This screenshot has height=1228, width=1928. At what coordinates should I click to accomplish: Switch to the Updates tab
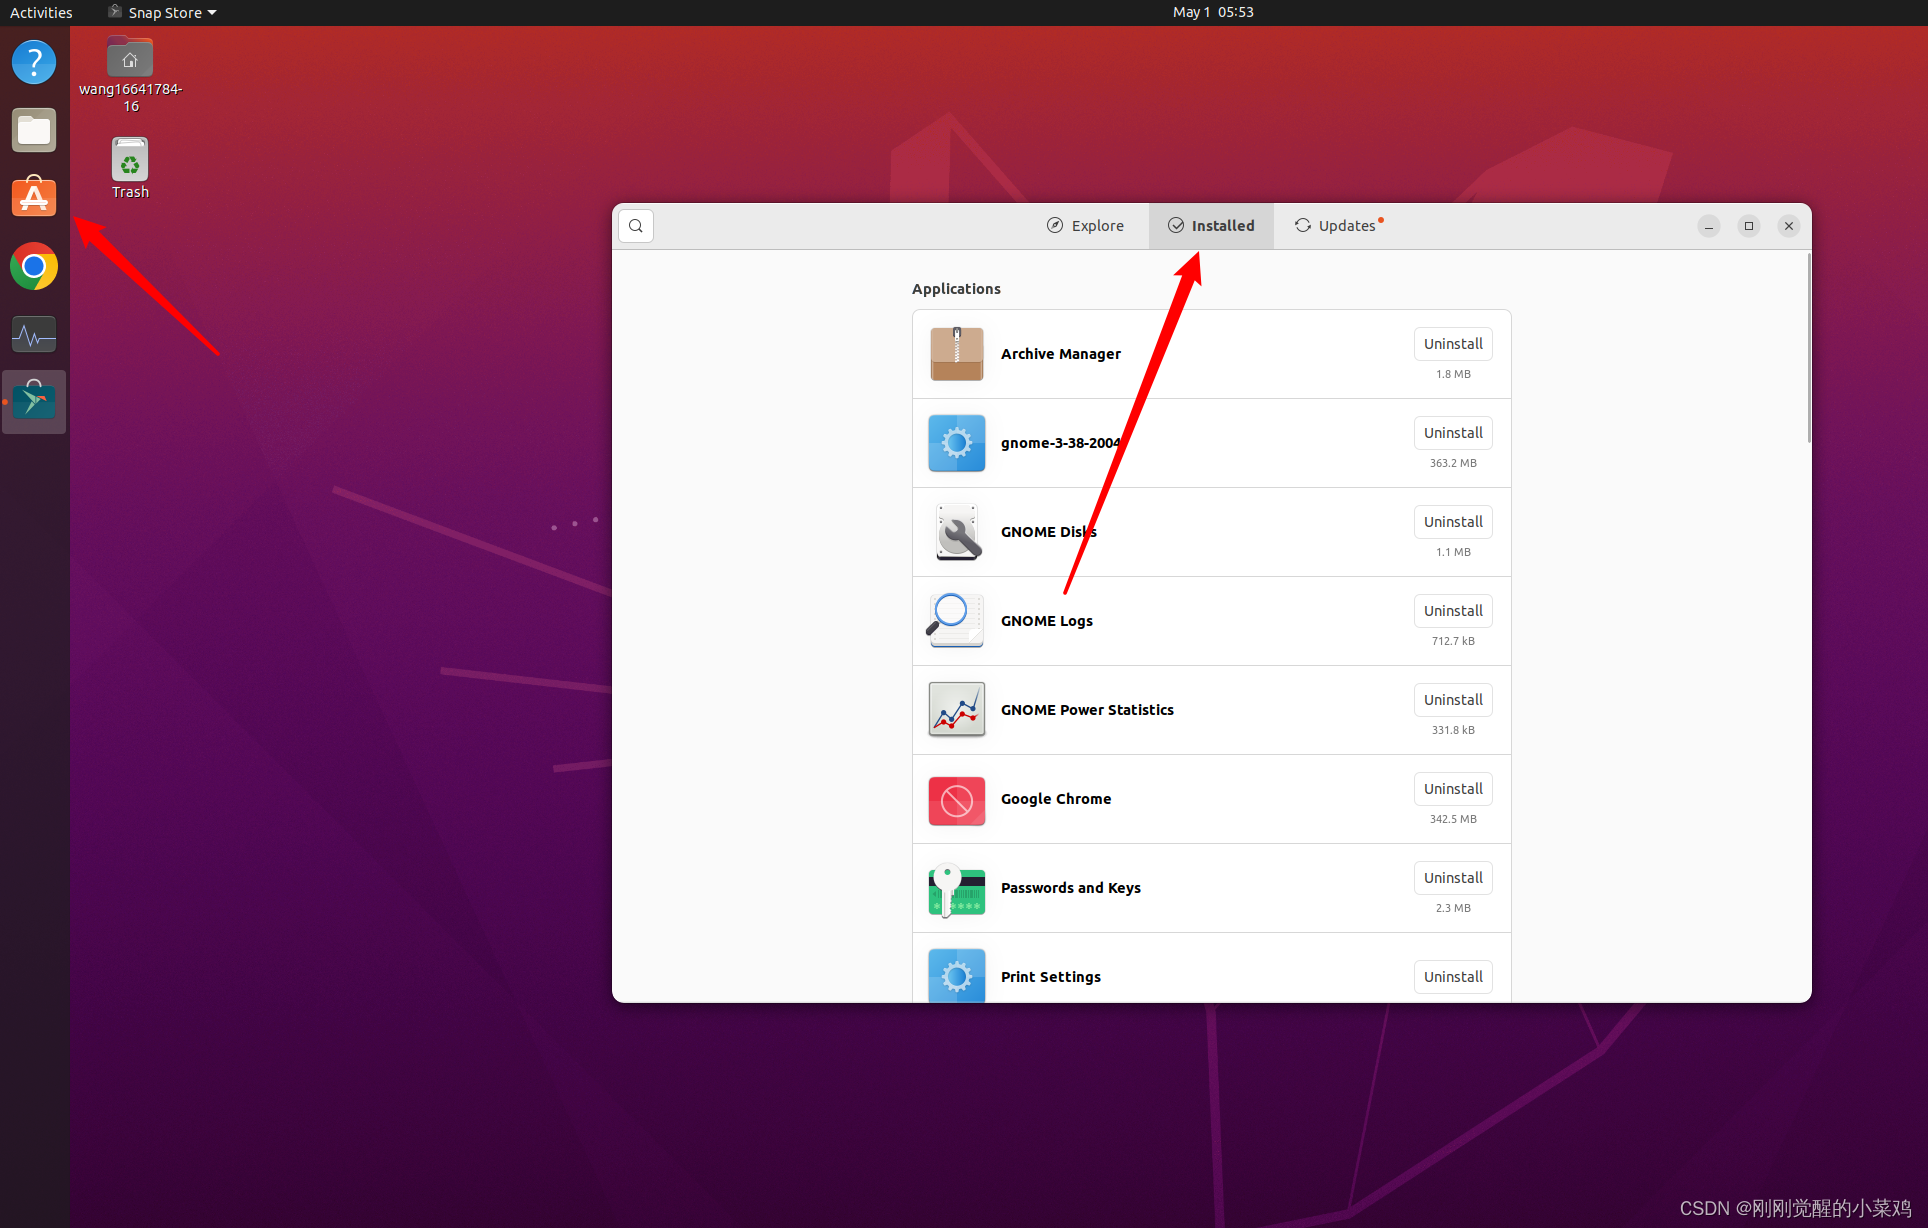1337,226
